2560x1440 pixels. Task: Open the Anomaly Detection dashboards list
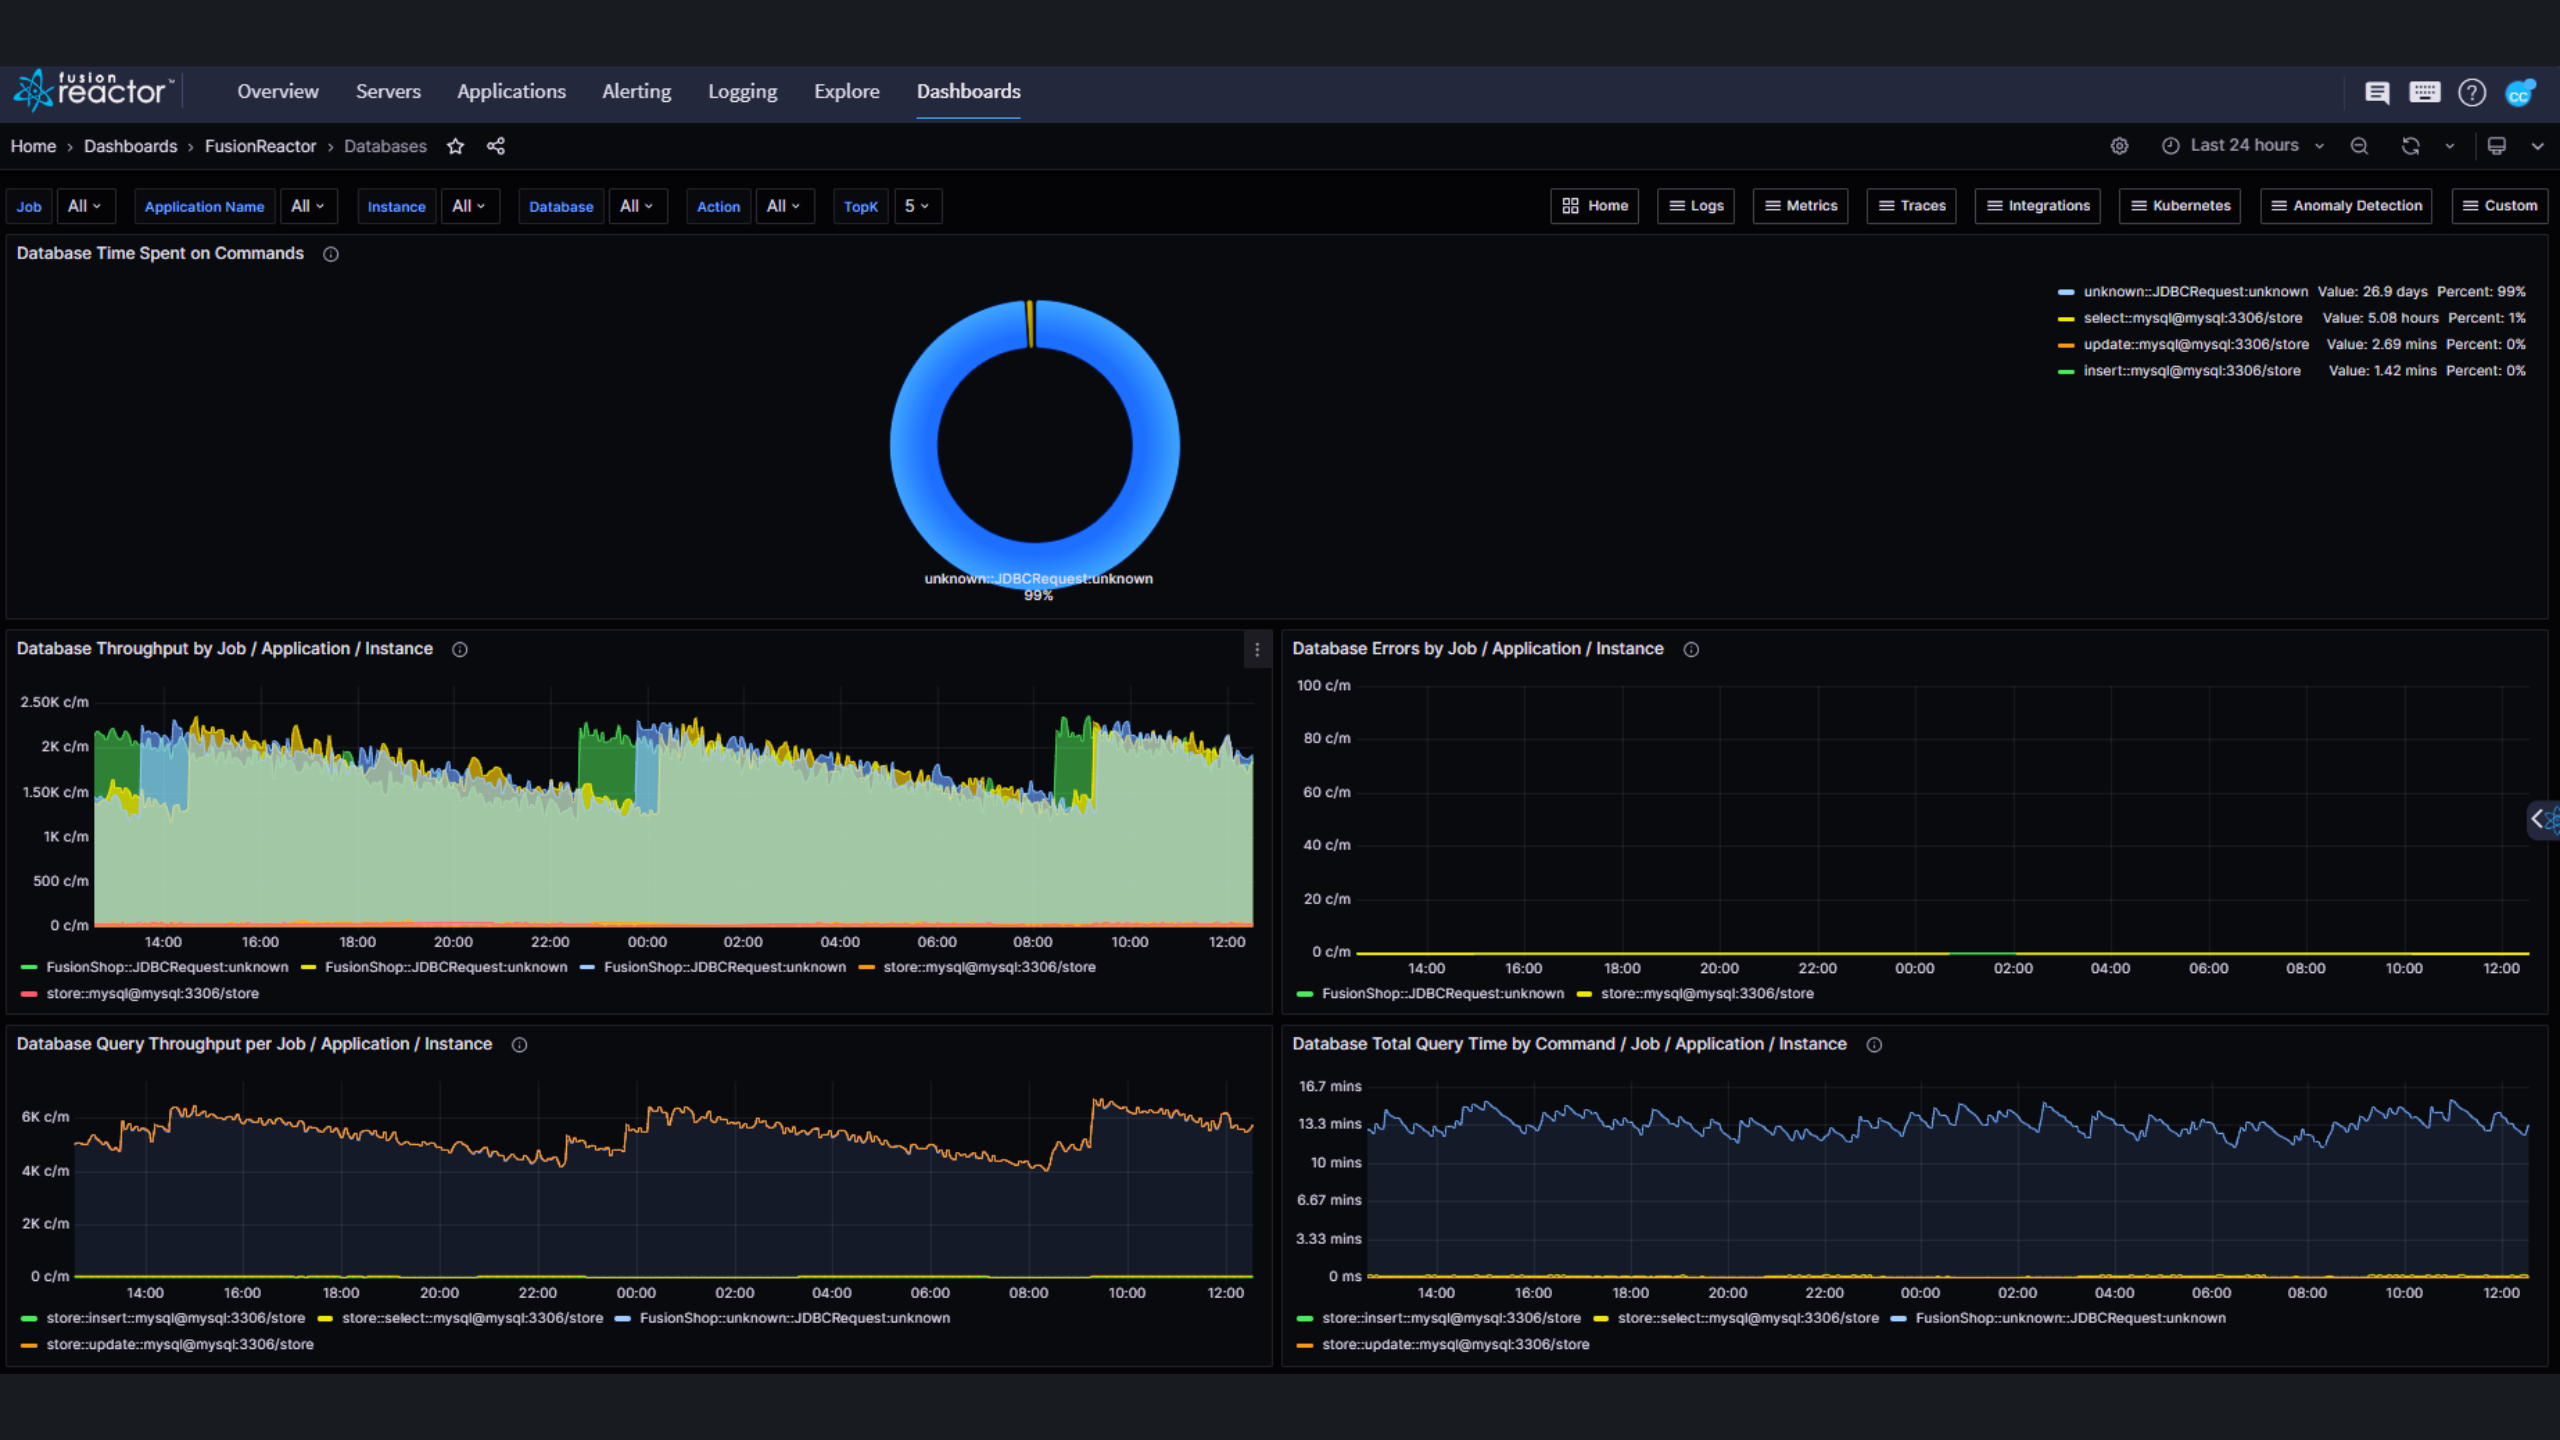pyautogui.click(x=2346, y=206)
